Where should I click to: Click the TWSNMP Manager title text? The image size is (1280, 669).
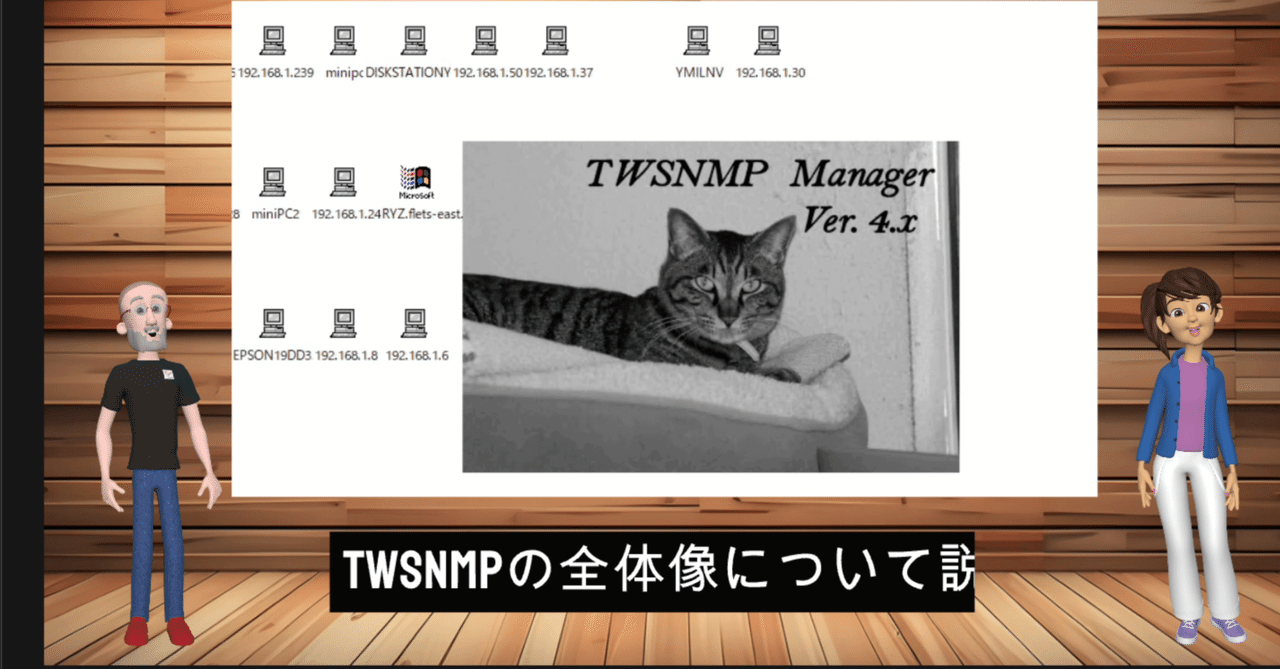pyautogui.click(x=758, y=174)
